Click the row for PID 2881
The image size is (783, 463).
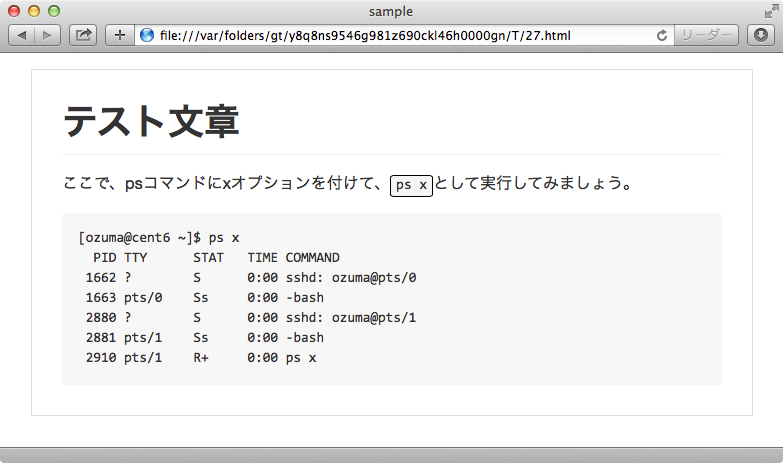pyautogui.click(x=205, y=338)
